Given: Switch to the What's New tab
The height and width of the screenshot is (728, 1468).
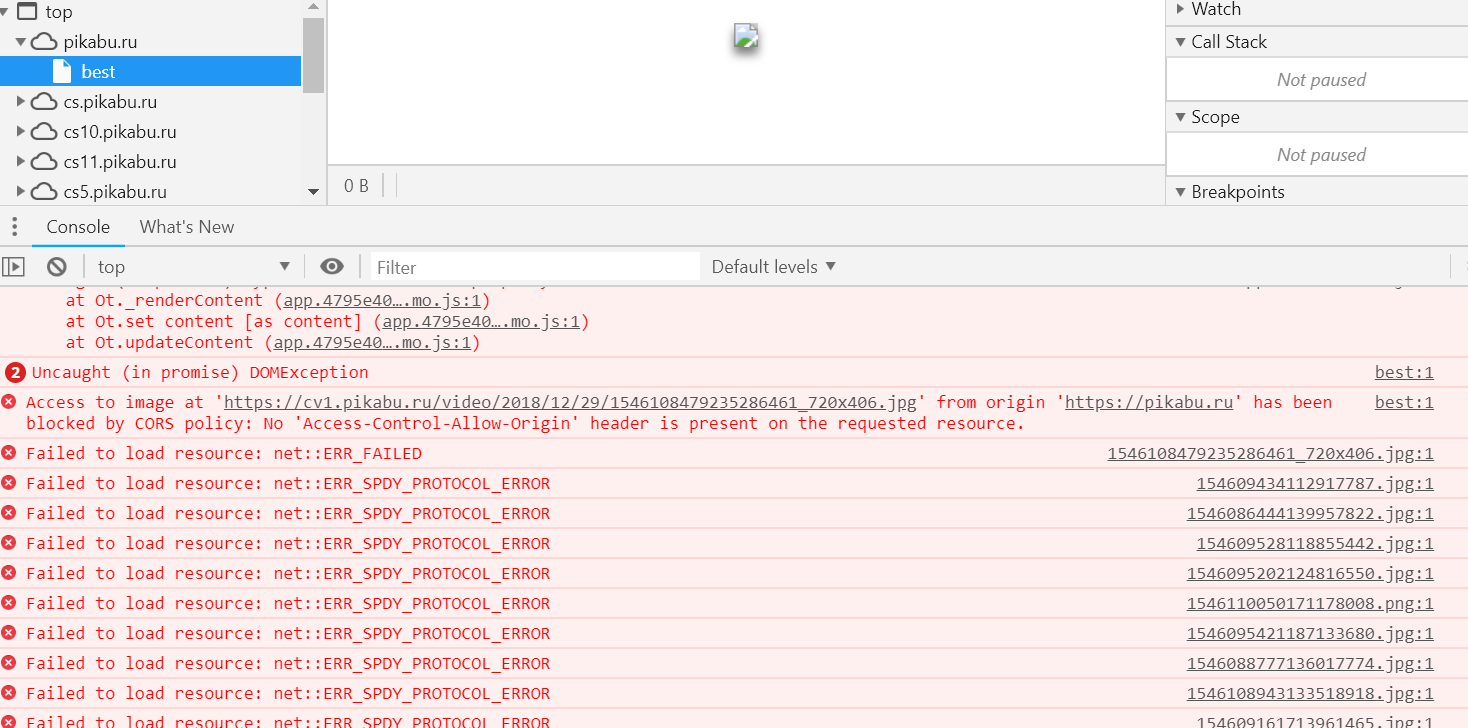Looking at the screenshot, I should point(187,227).
